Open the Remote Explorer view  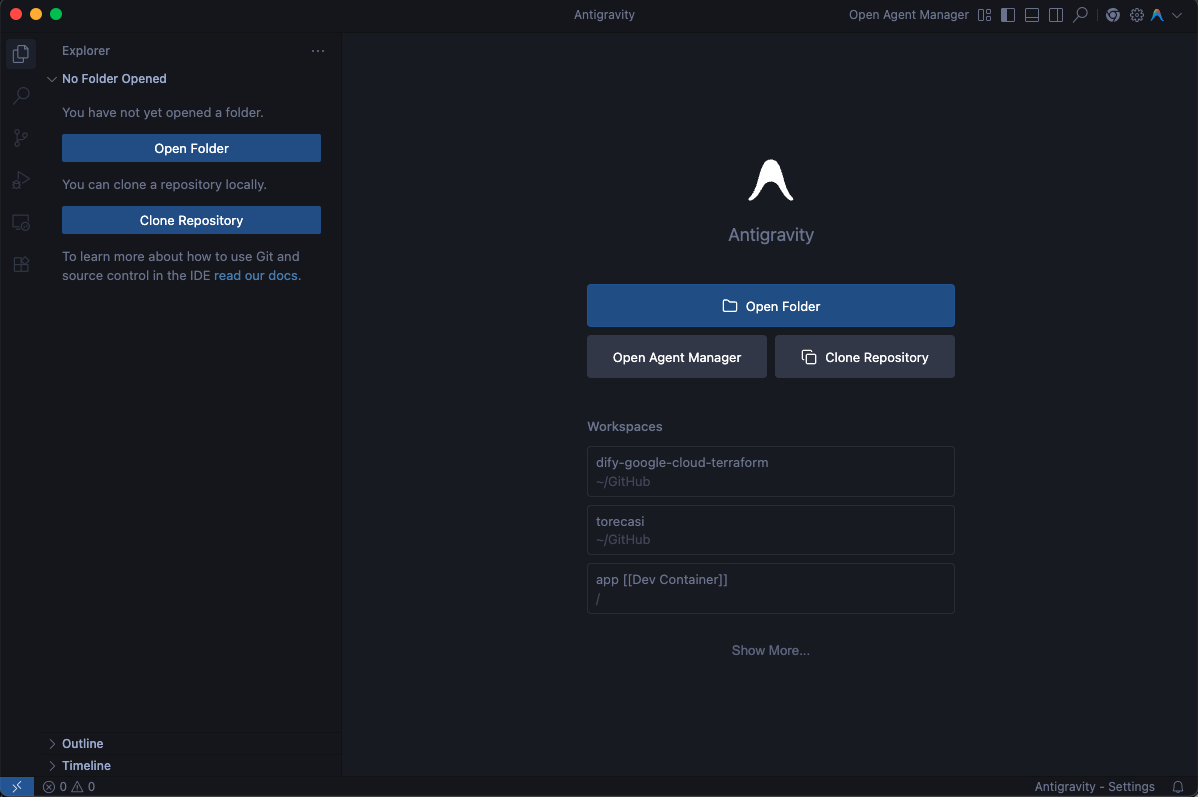pos(20,222)
